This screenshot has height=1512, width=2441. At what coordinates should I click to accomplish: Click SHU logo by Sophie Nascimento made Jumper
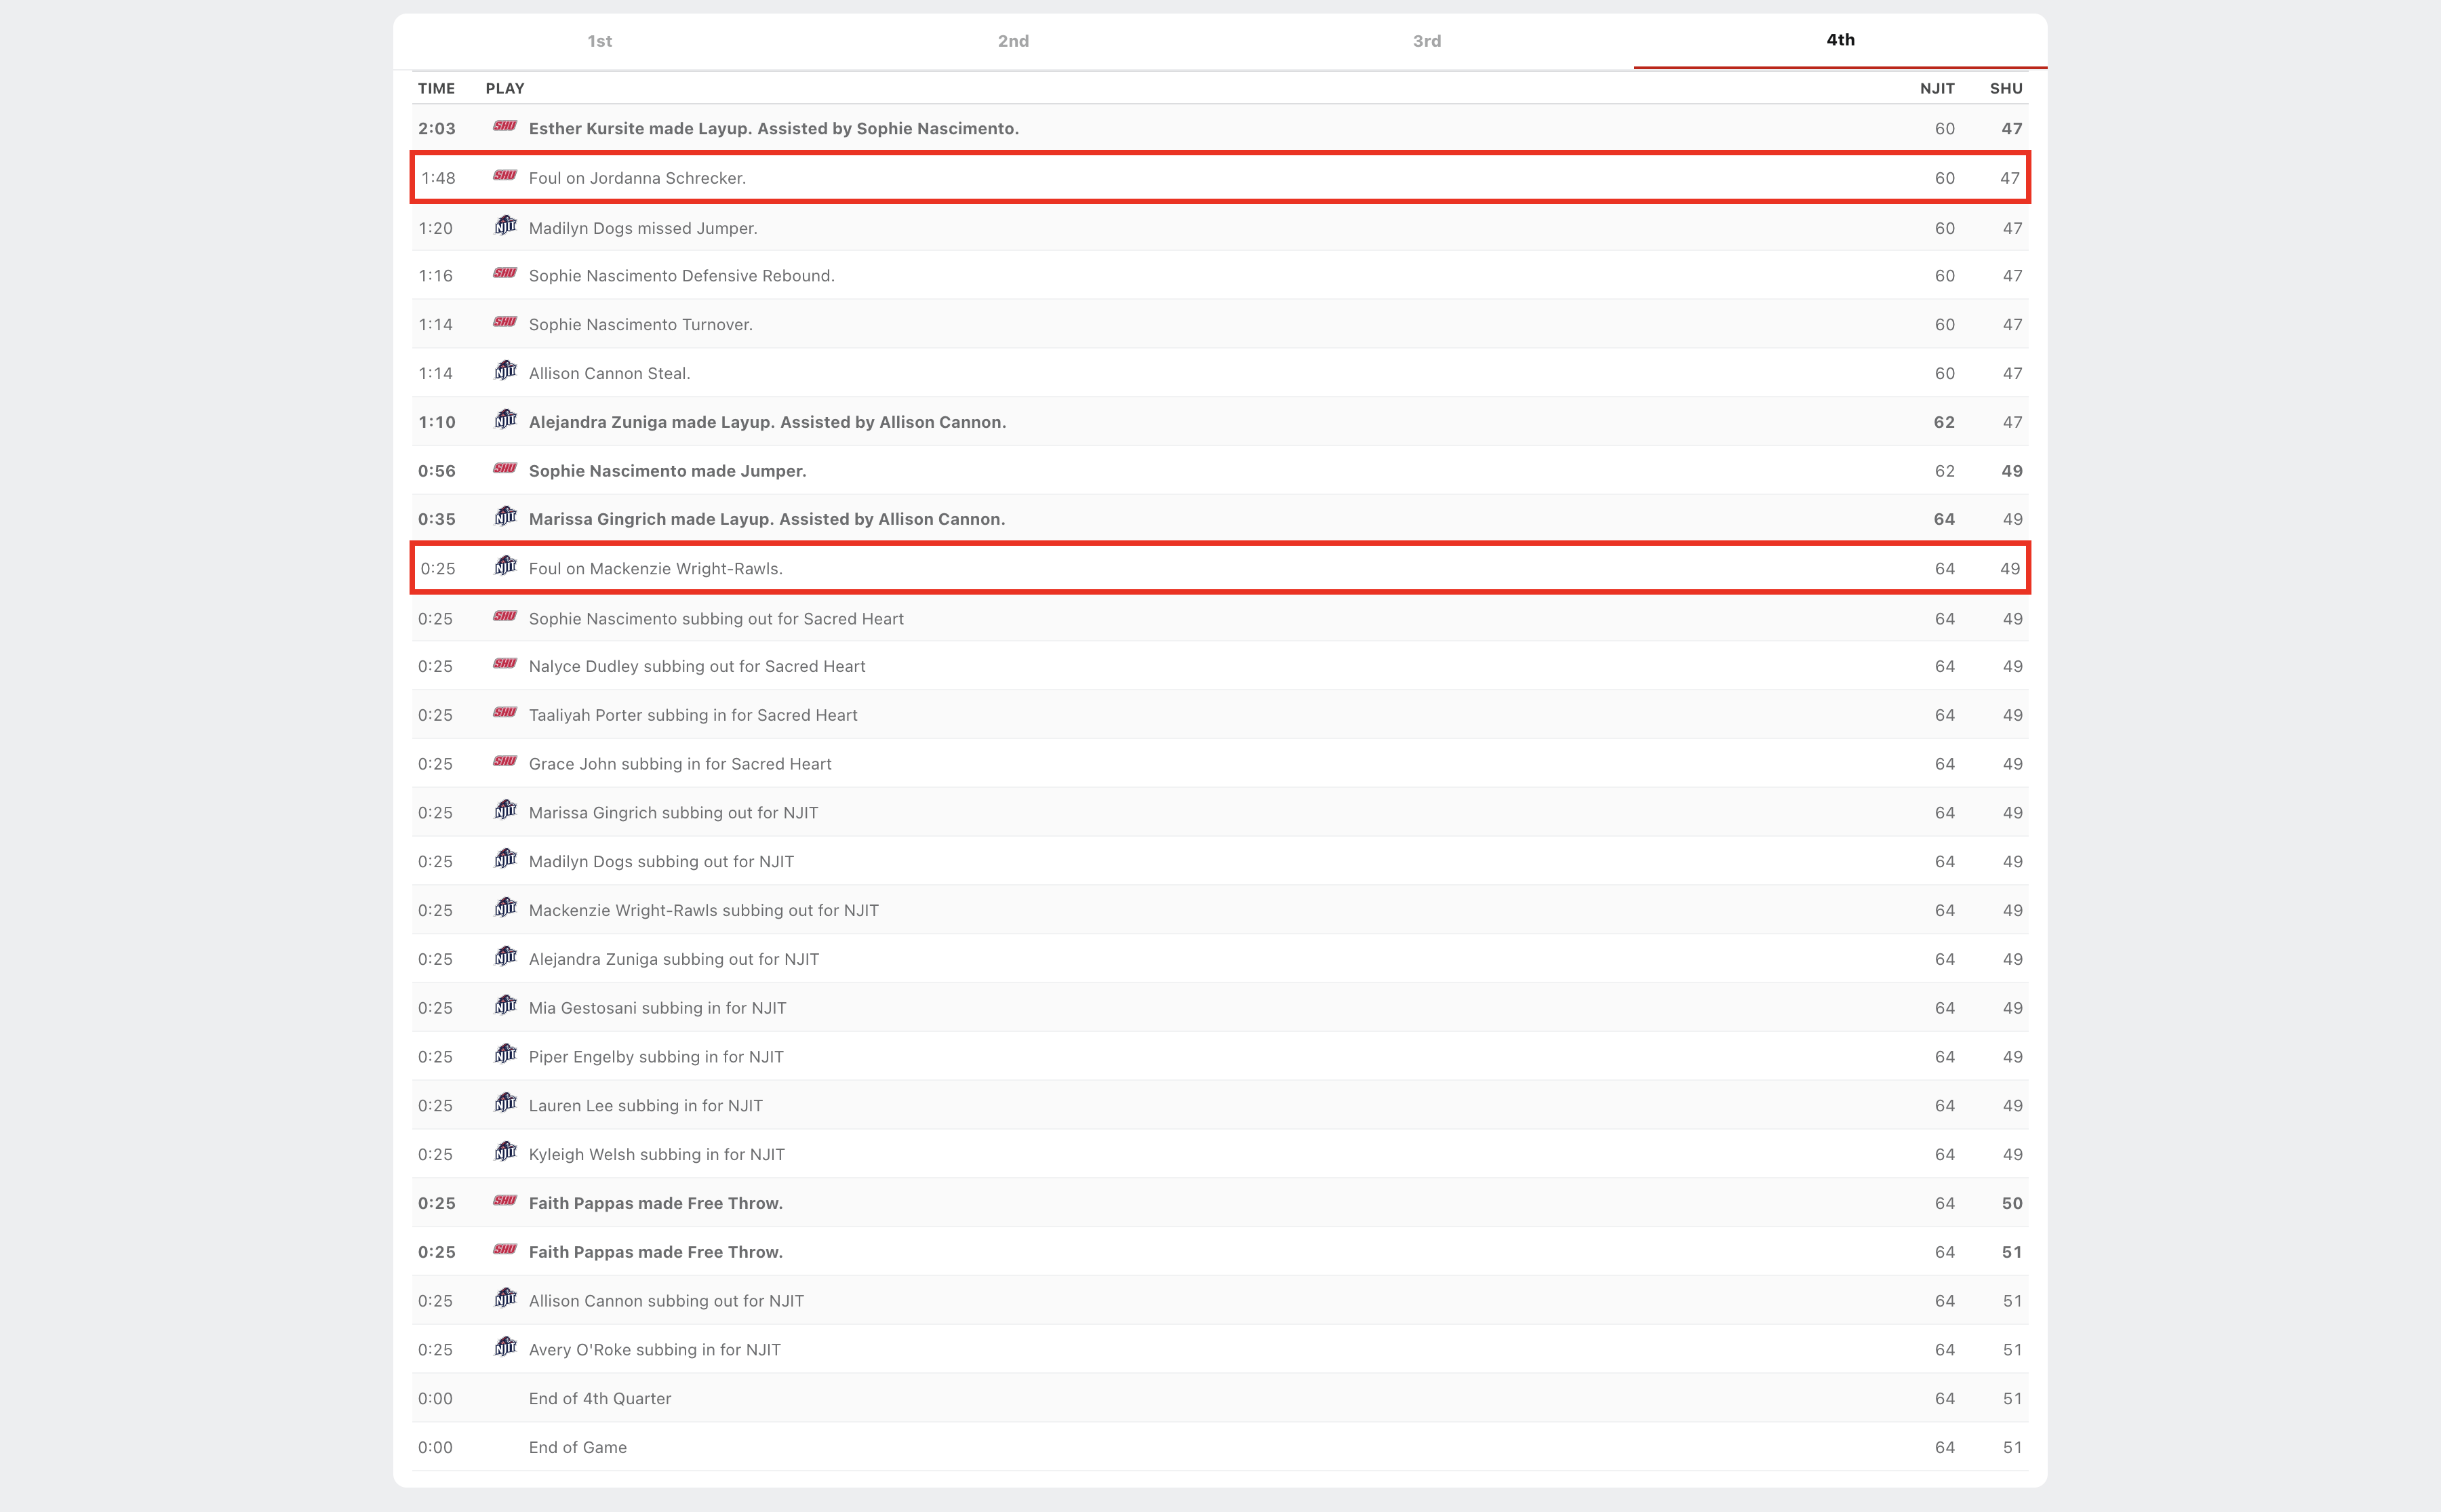pos(505,469)
